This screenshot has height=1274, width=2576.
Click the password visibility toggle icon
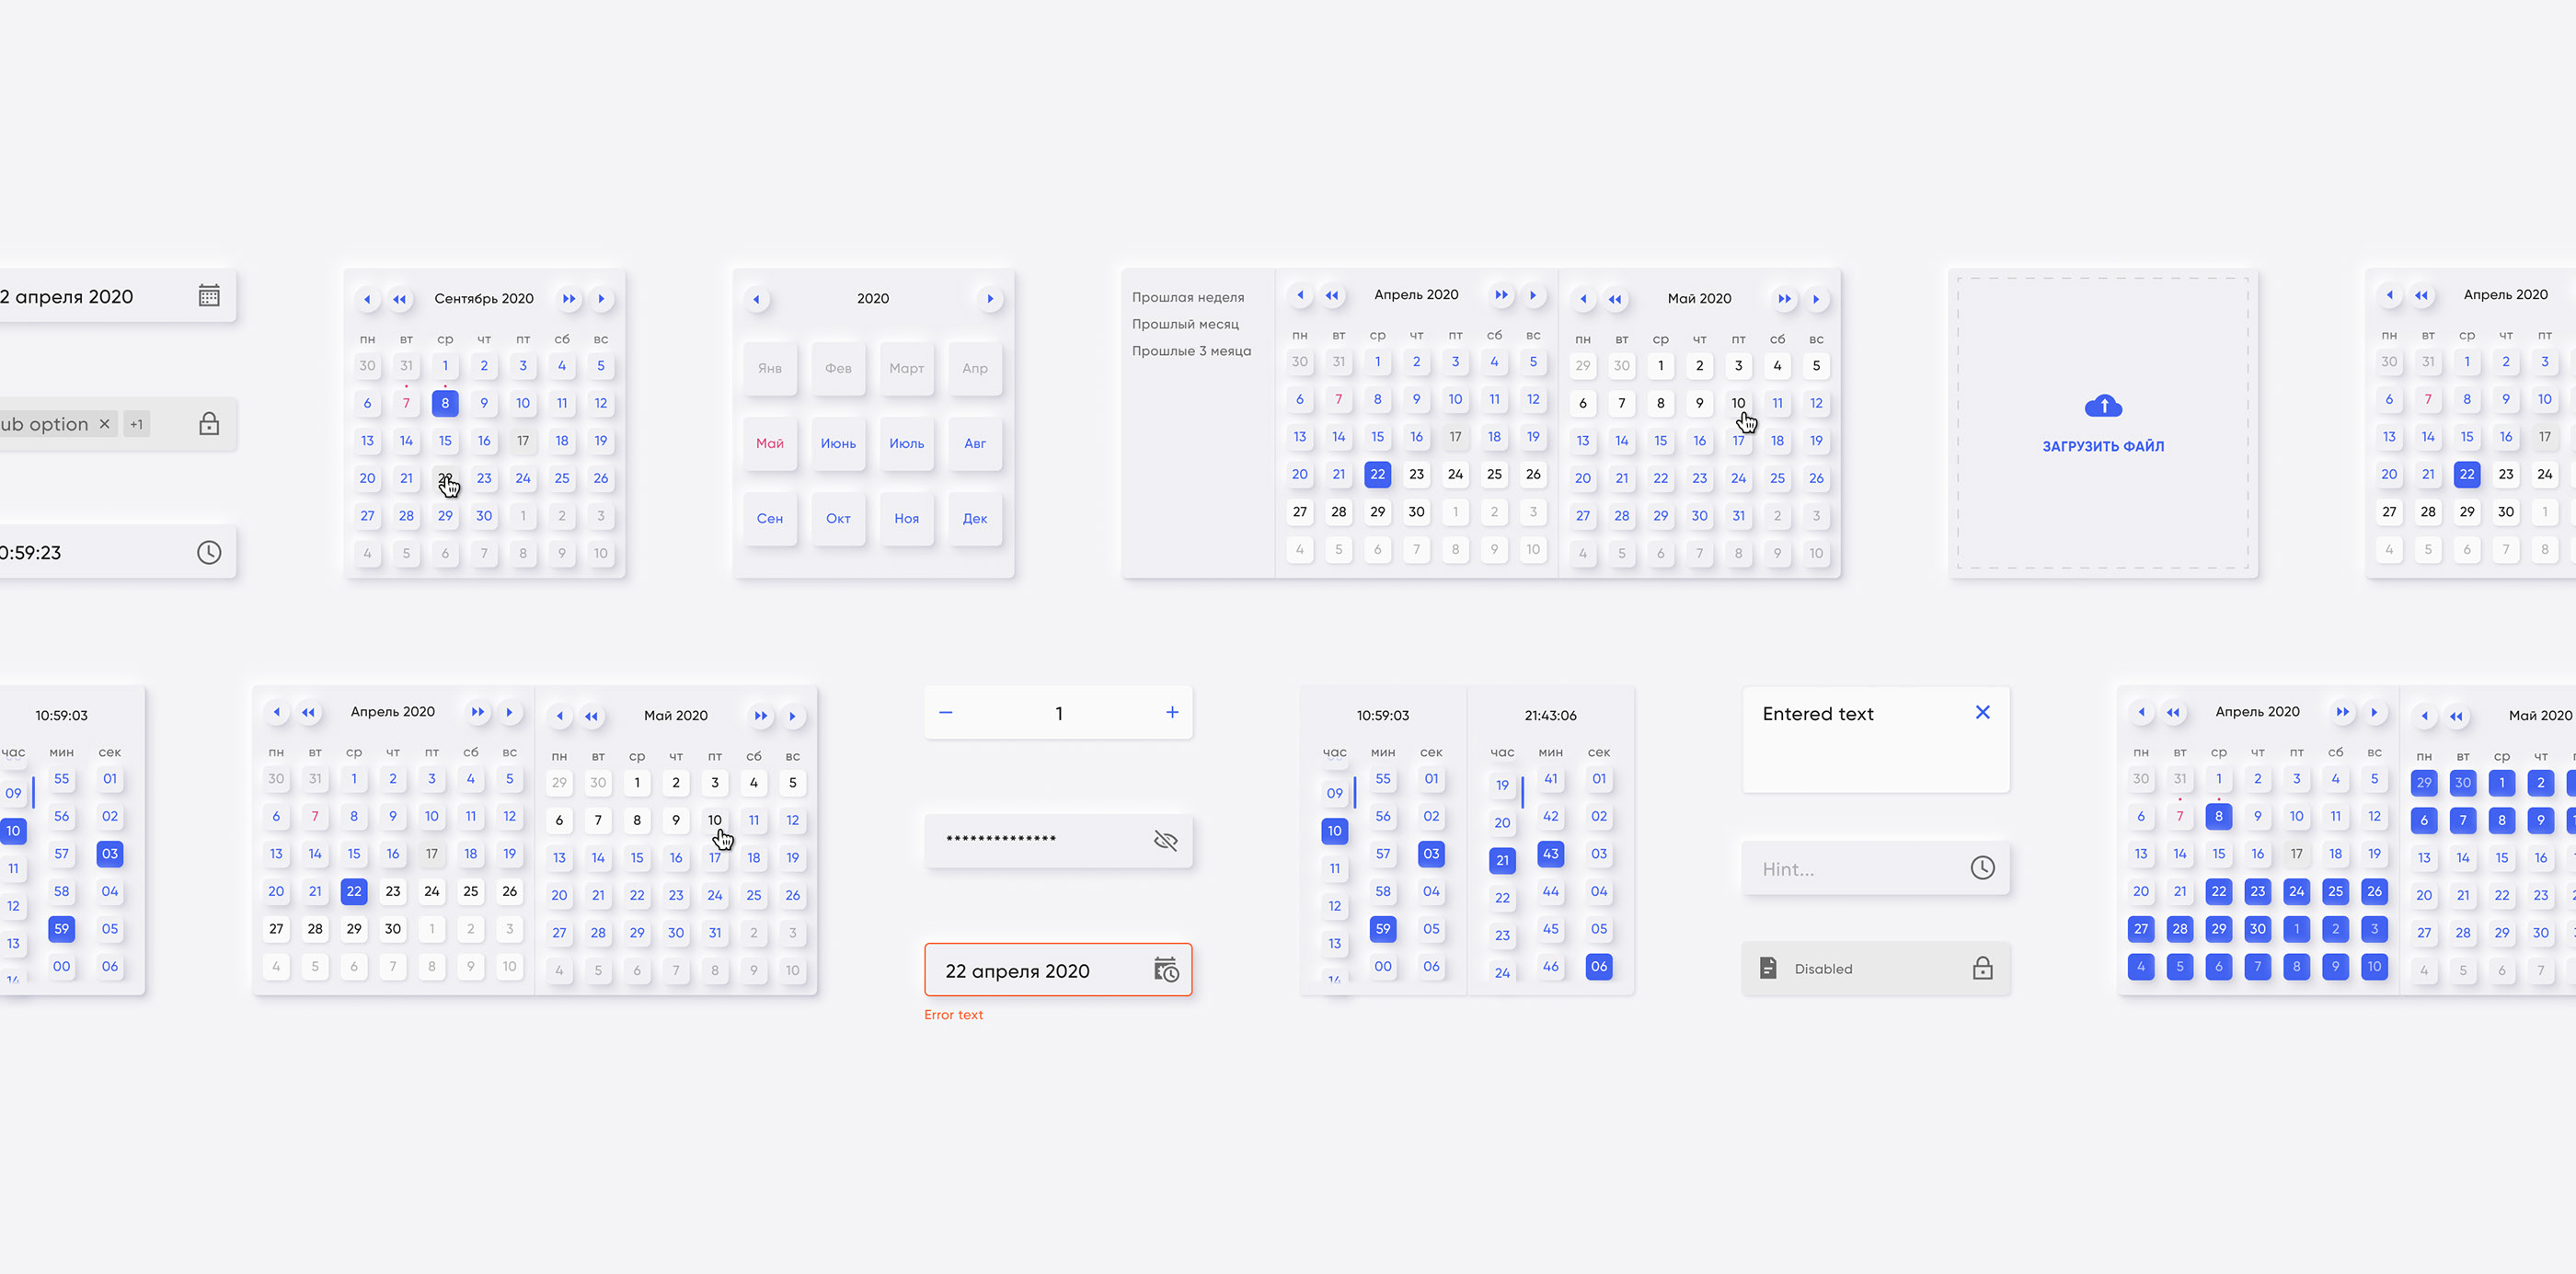(x=1165, y=841)
